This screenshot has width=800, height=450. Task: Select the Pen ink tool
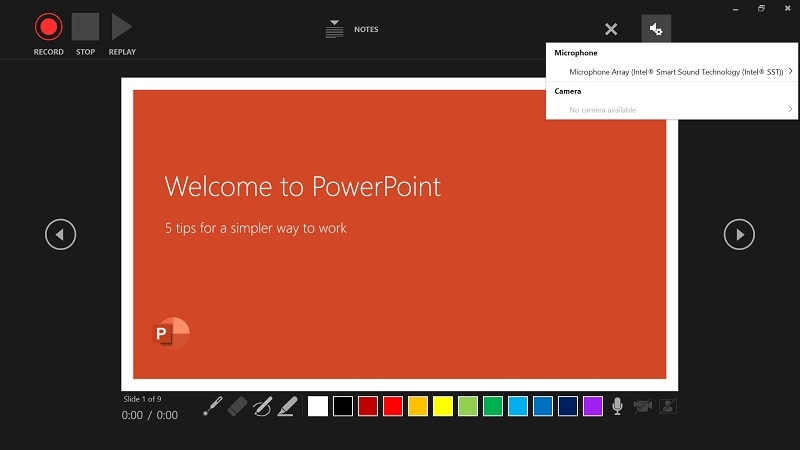point(262,406)
